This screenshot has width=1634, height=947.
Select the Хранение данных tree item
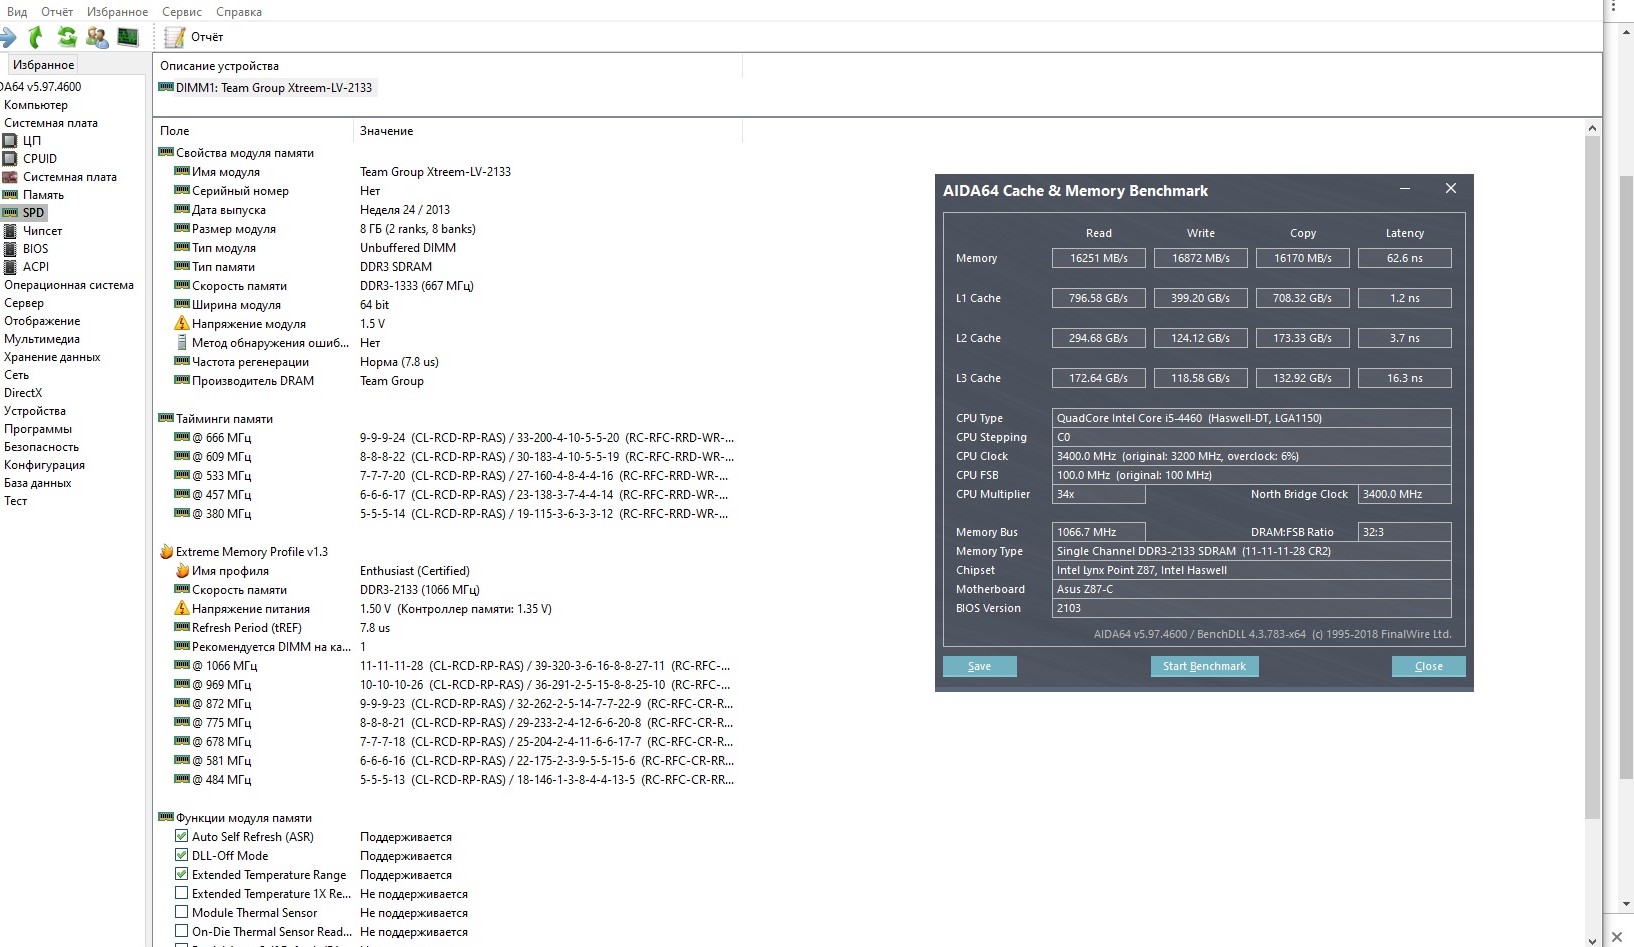coord(52,357)
